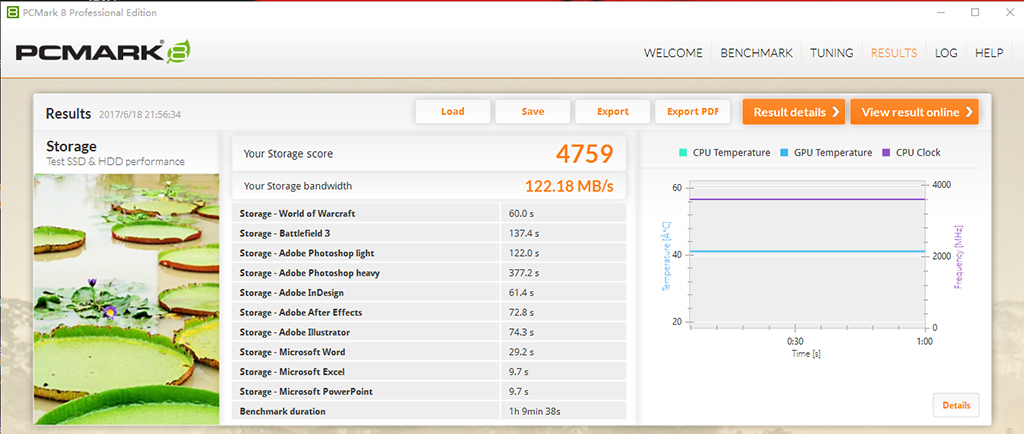
Task: Click the bandwidth value 122.18 MB/s
Action: [569, 187]
